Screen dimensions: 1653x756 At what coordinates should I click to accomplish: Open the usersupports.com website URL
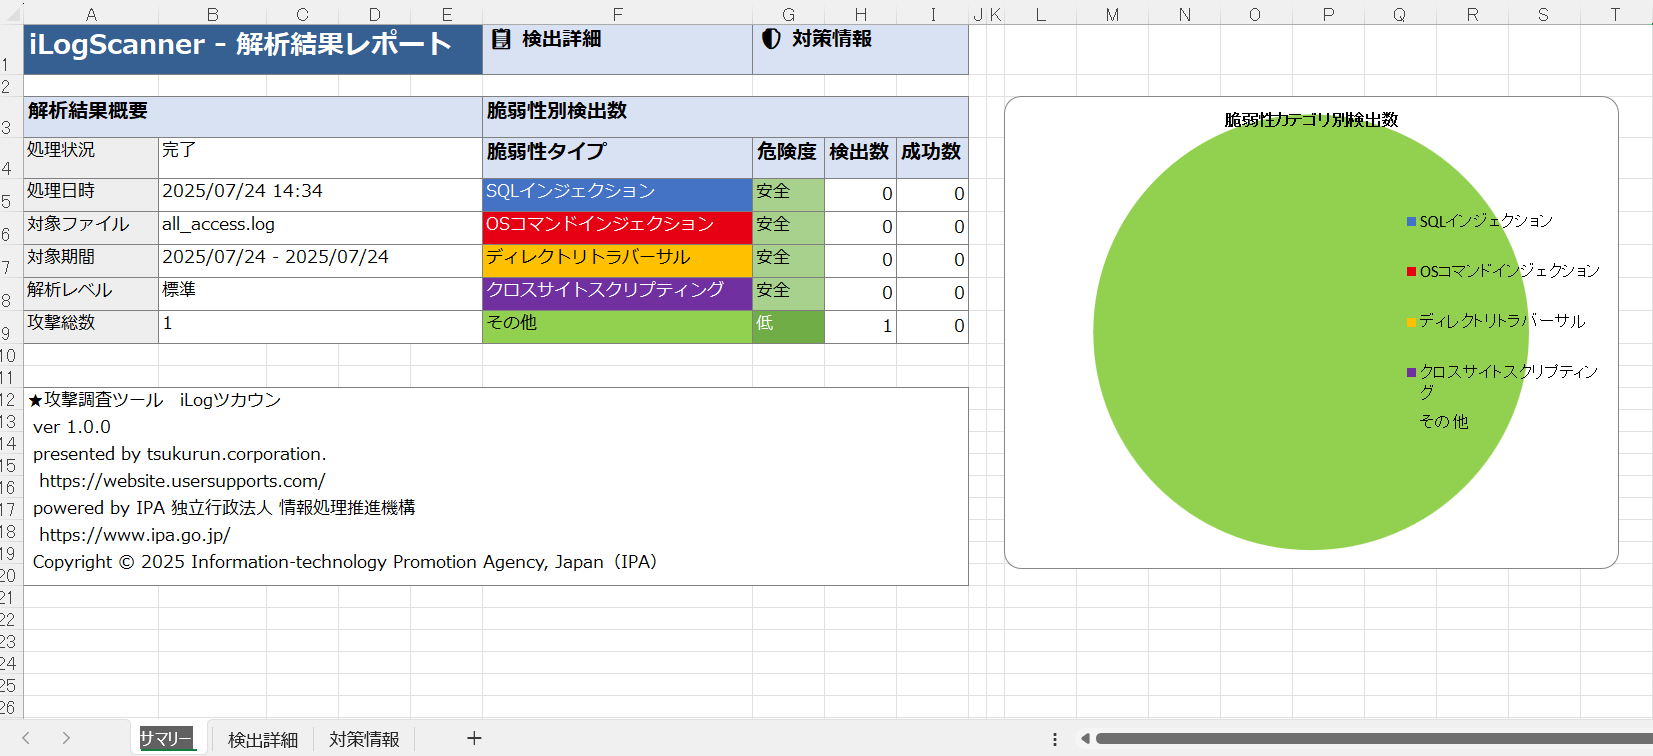(182, 481)
